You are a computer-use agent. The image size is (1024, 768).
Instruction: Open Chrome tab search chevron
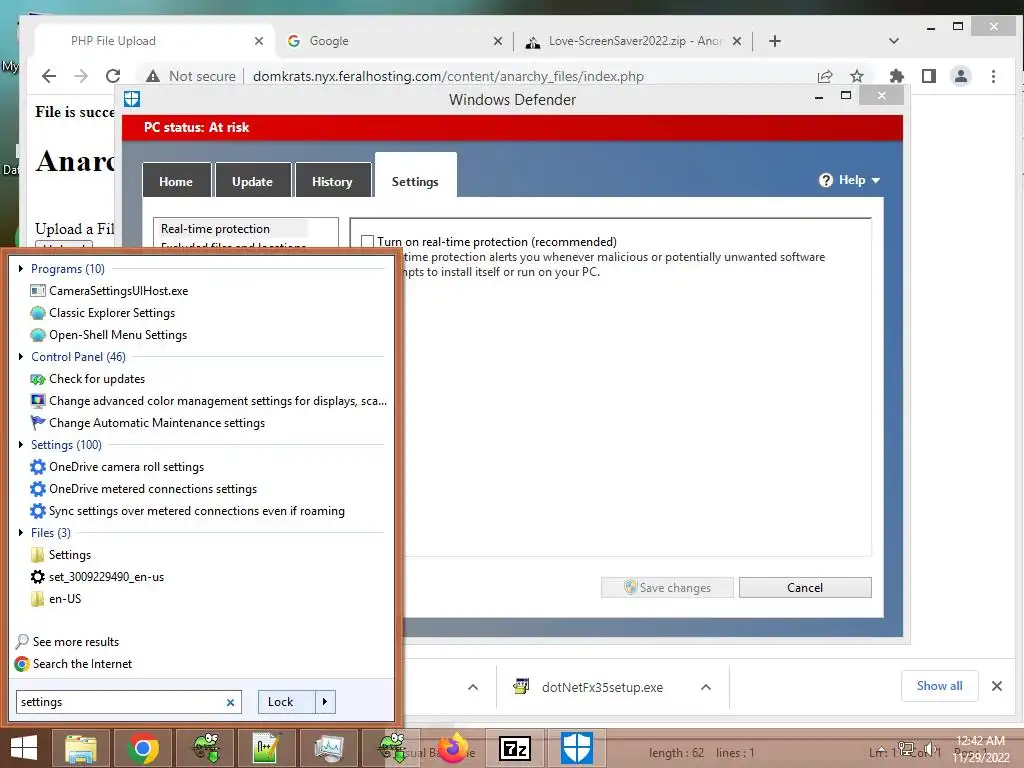coord(894,41)
